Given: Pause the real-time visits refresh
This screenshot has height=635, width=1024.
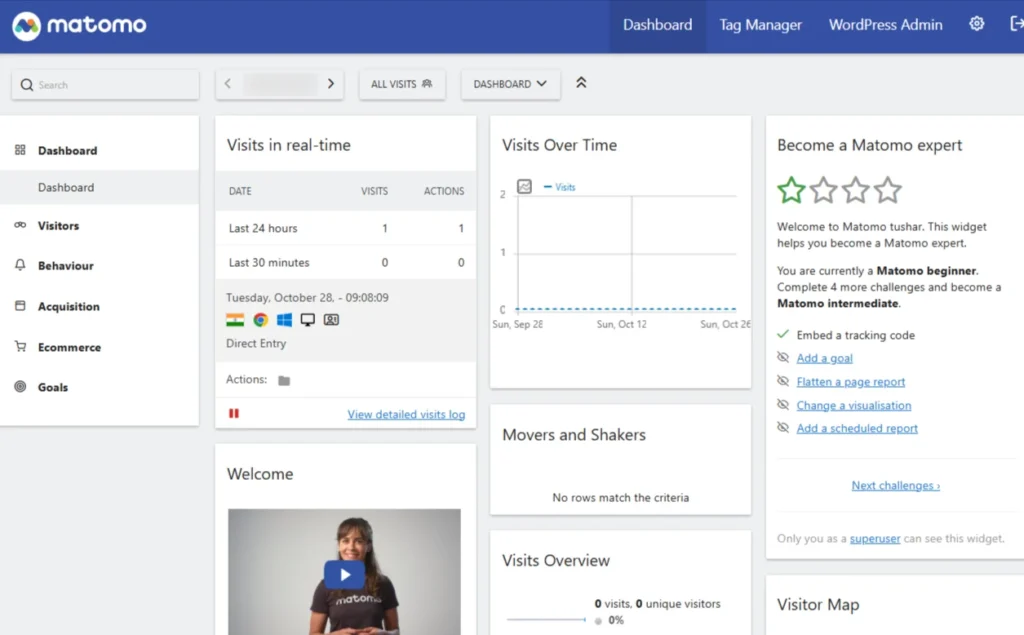Looking at the screenshot, I should [x=234, y=413].
